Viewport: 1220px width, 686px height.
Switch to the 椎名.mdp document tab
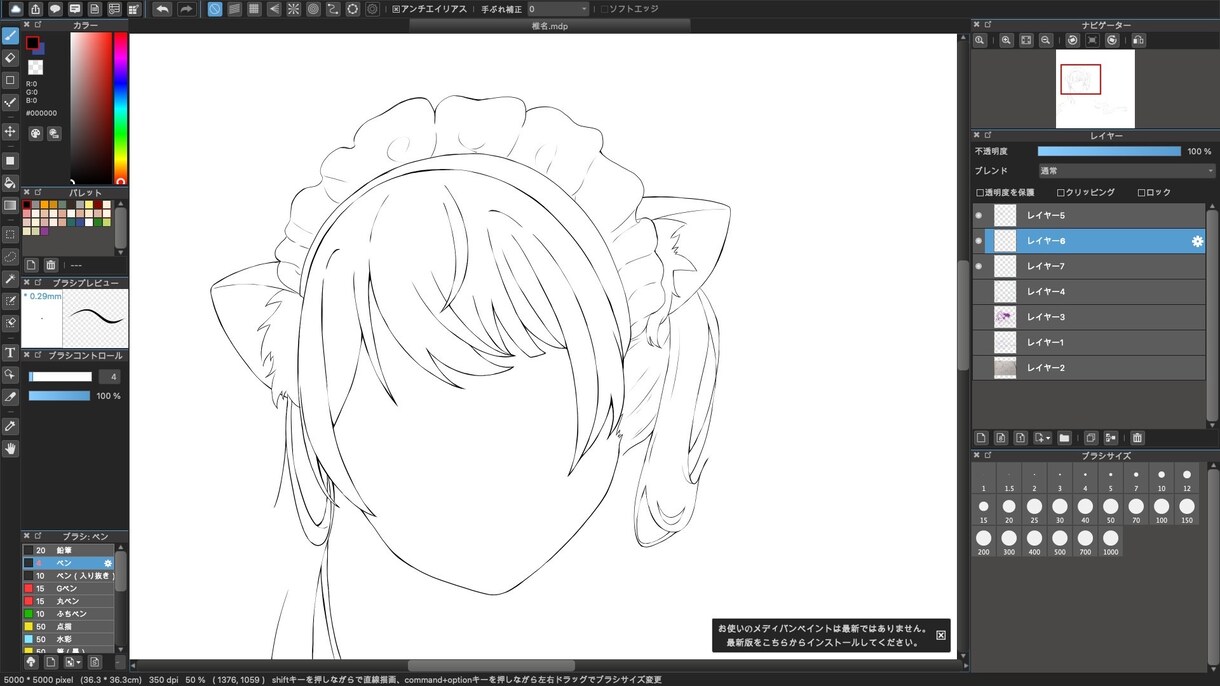pyautogui.click(x=549, y=26)
